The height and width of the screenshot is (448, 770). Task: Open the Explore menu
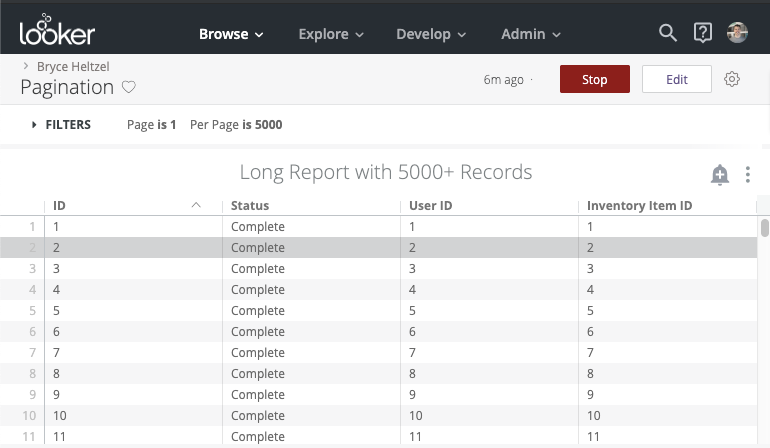(x=330, y=34)
